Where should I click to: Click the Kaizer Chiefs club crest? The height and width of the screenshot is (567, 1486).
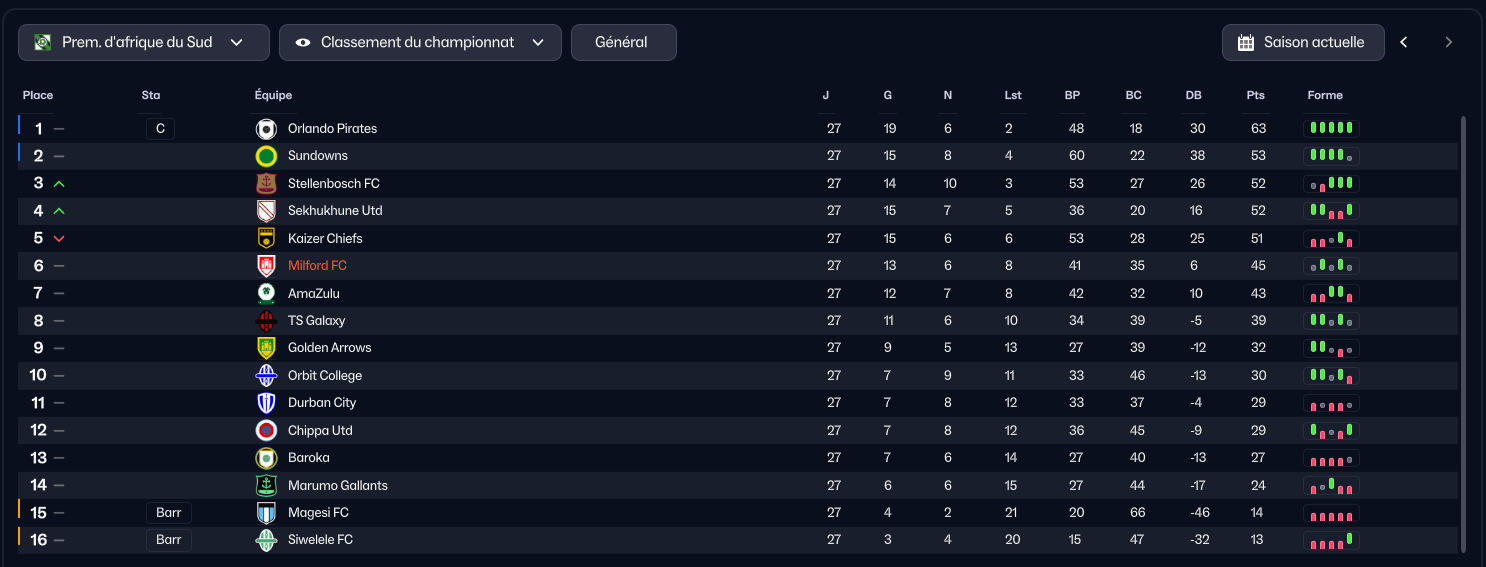tap(266, 239)
